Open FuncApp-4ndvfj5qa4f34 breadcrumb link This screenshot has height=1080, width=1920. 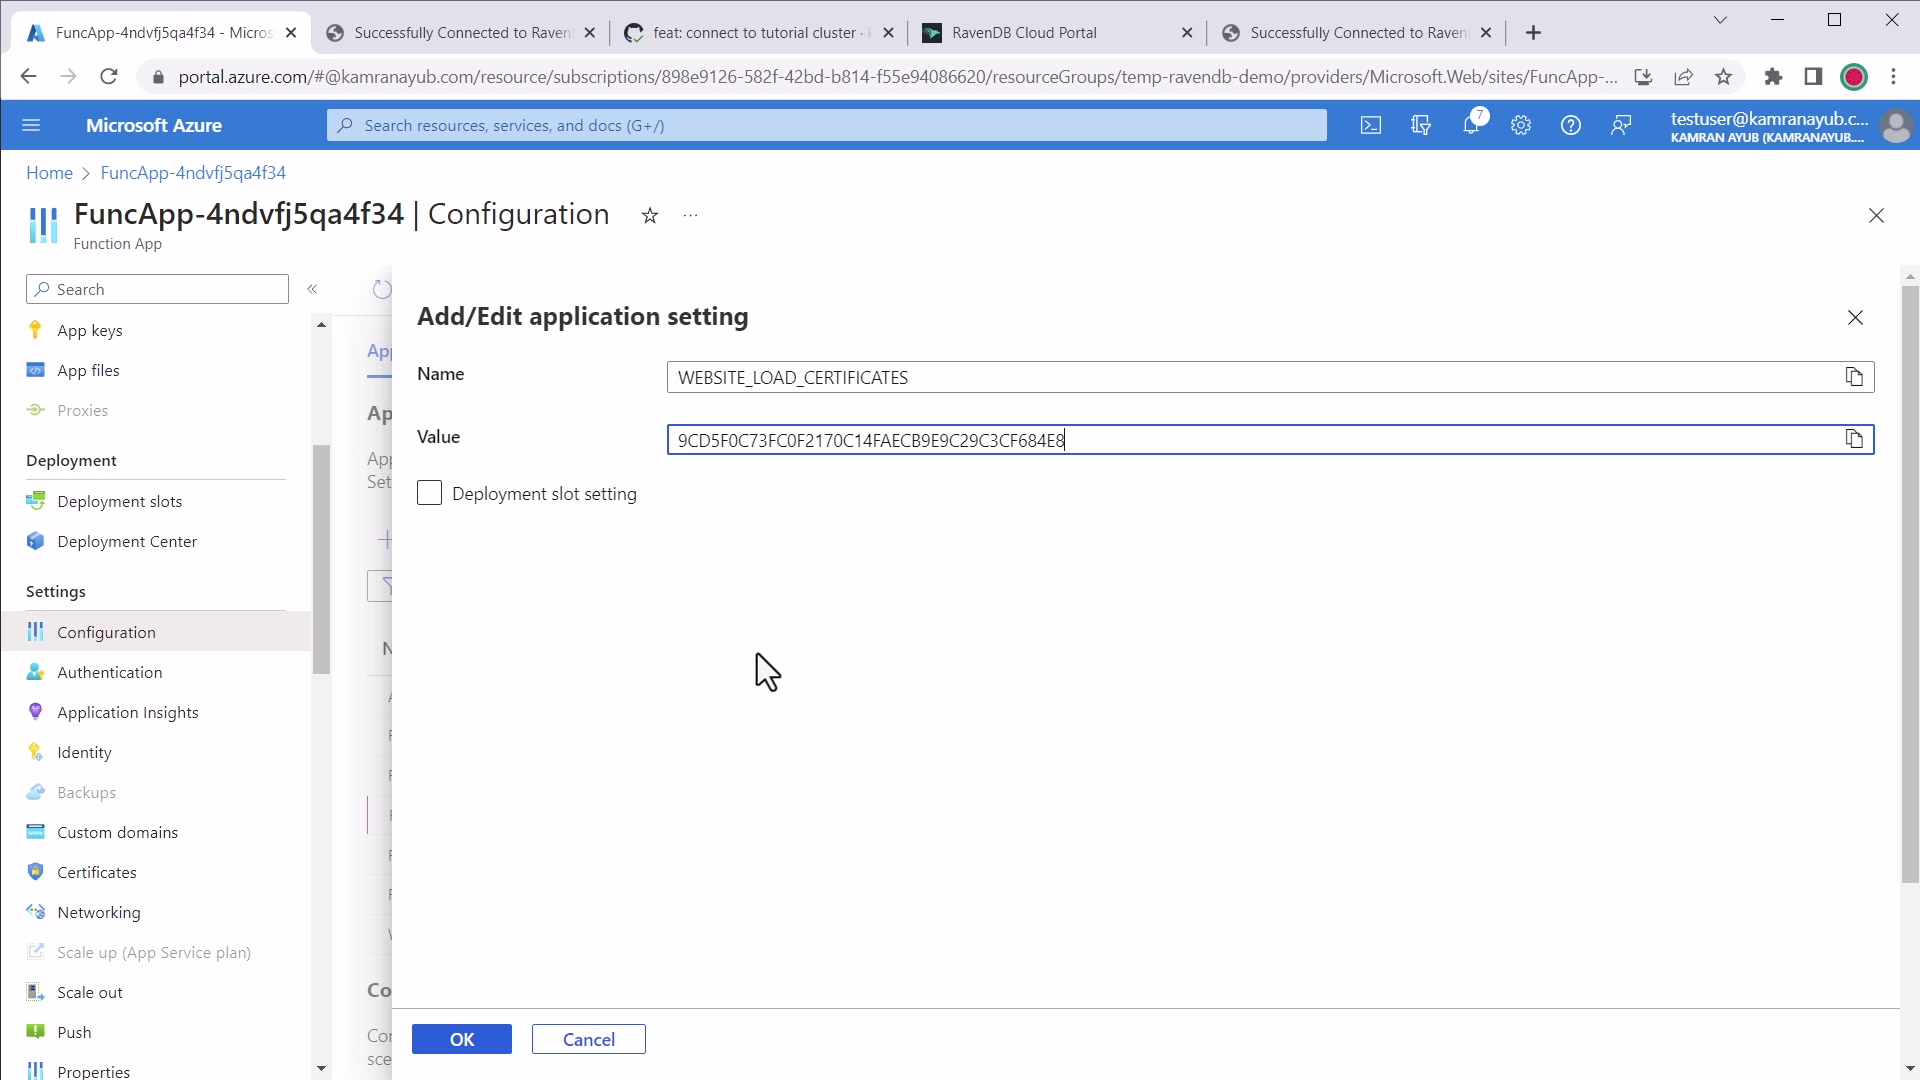coord(193,173)
